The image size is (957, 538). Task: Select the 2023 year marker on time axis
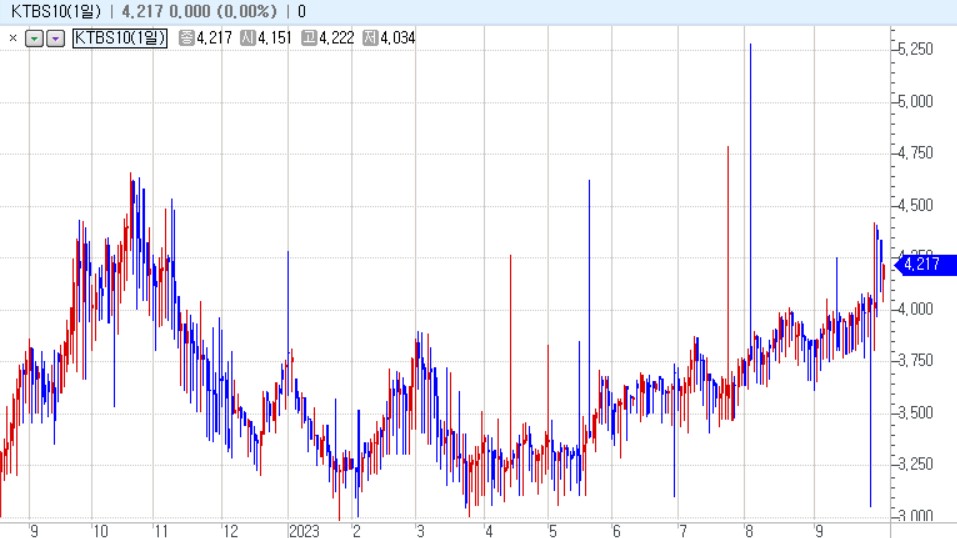click(304, 530)
